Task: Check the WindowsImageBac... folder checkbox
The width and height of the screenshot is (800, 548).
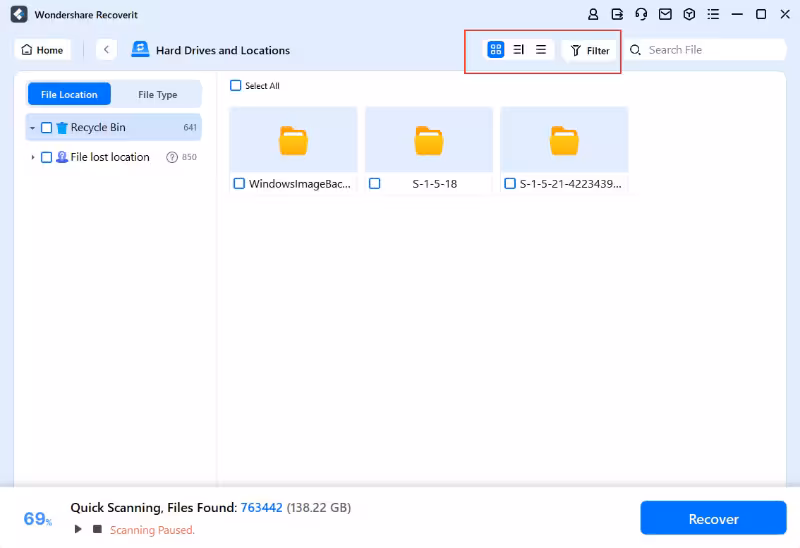Action: pyautogui.click(x=239, y=183)
